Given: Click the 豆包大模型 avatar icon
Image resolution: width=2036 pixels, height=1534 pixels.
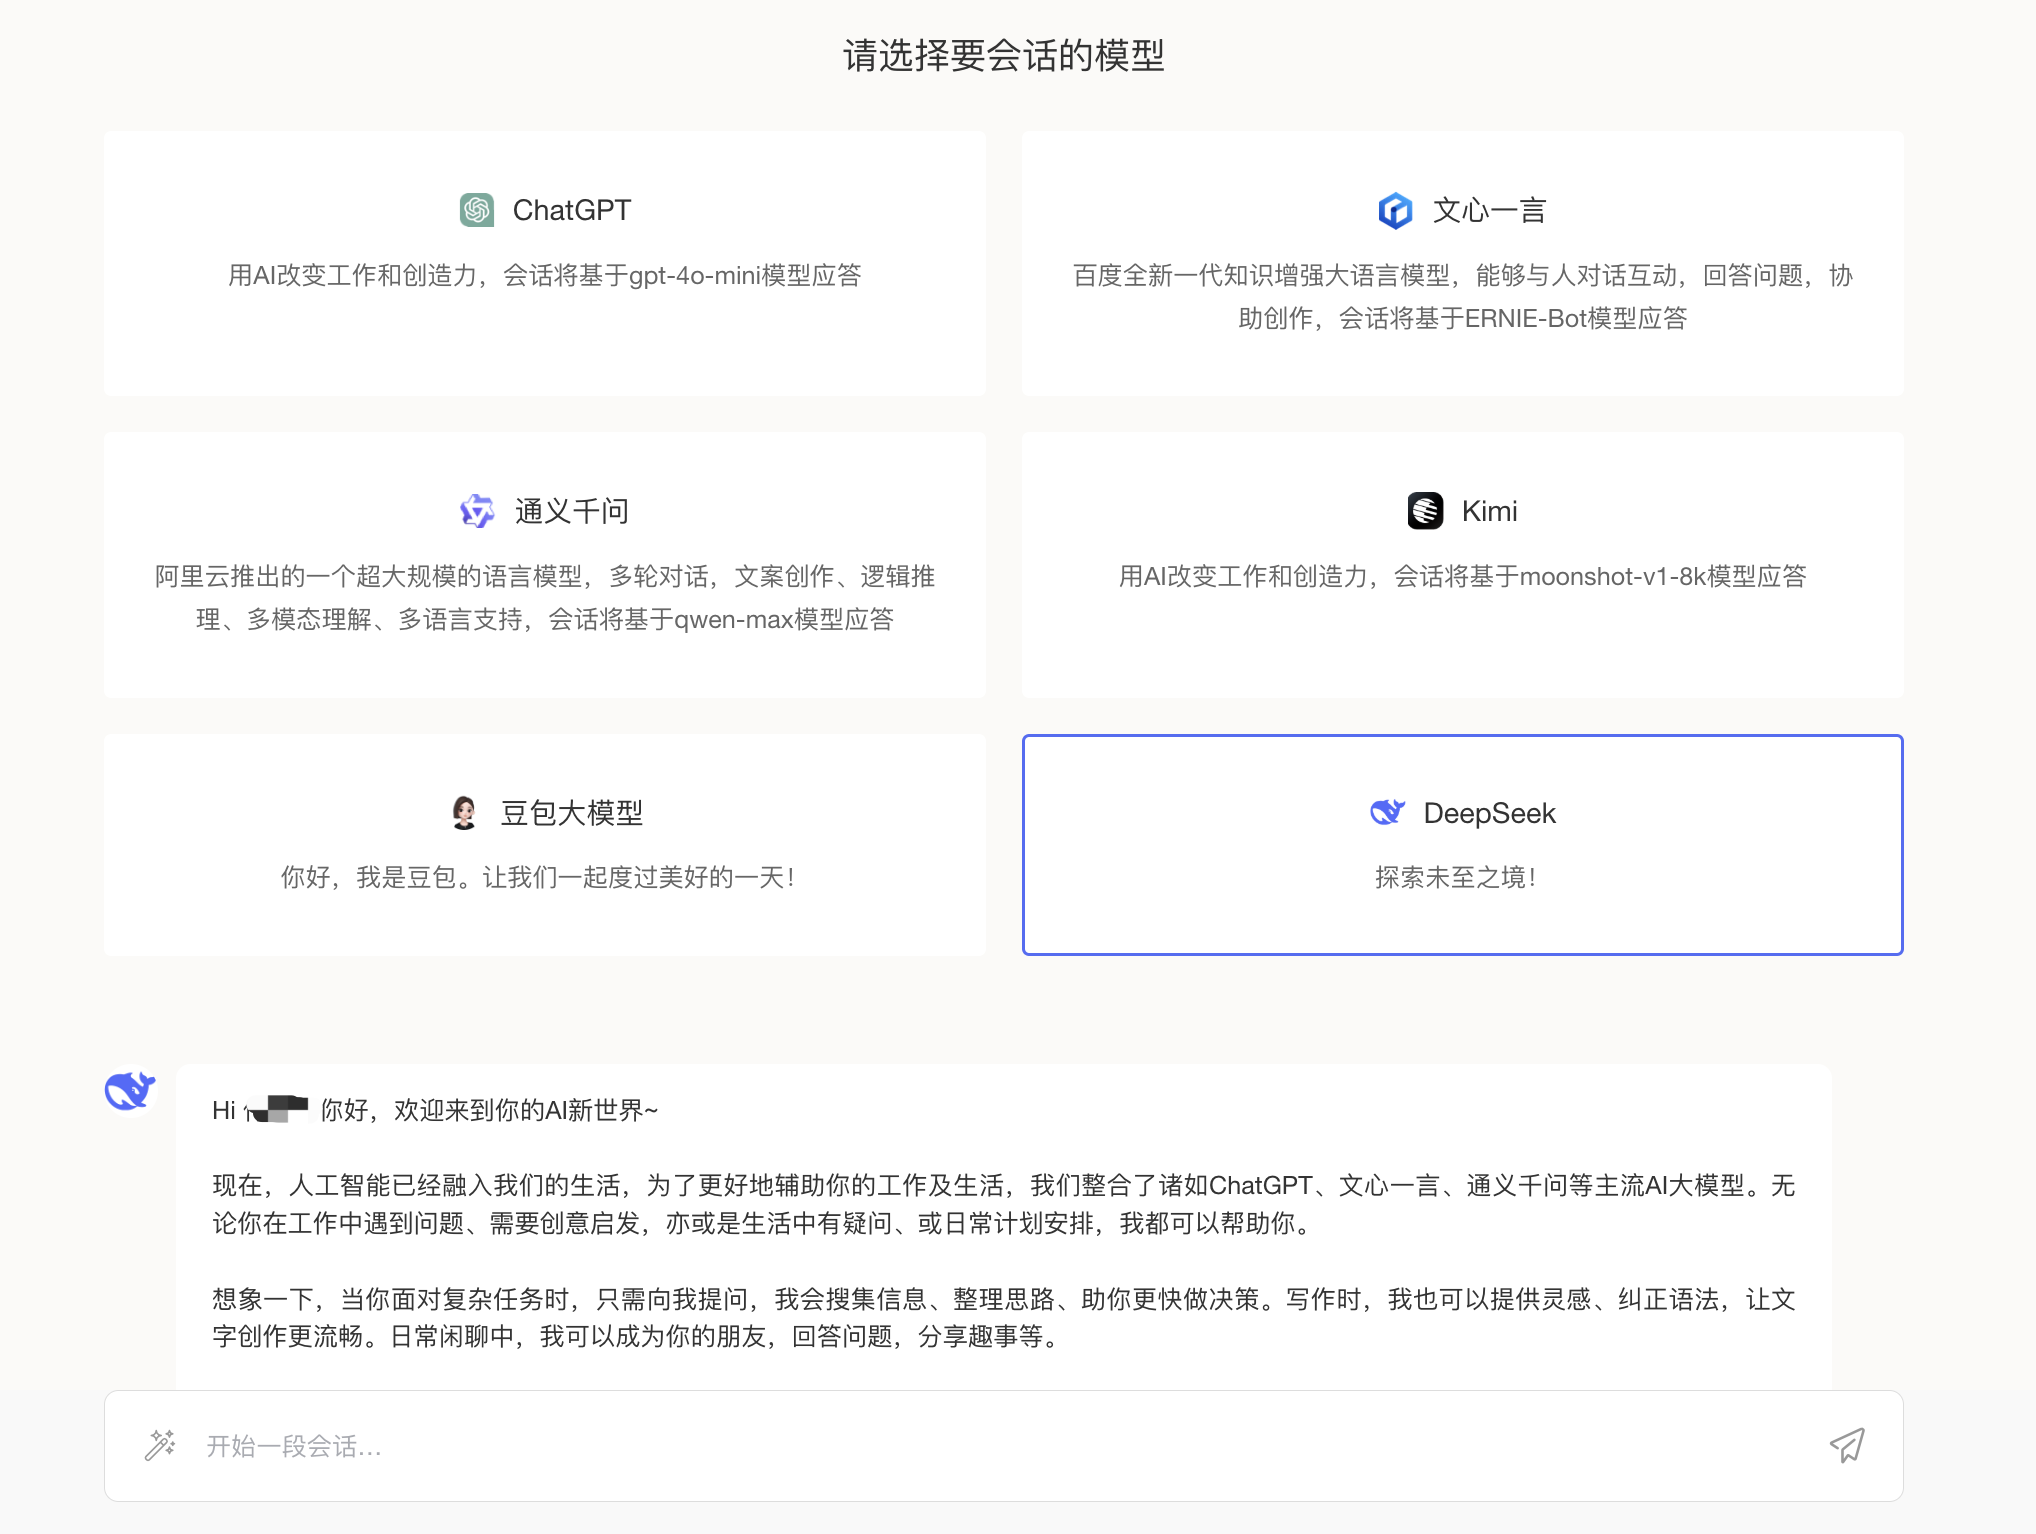Looking at the screenshot, I should (464, 812).
